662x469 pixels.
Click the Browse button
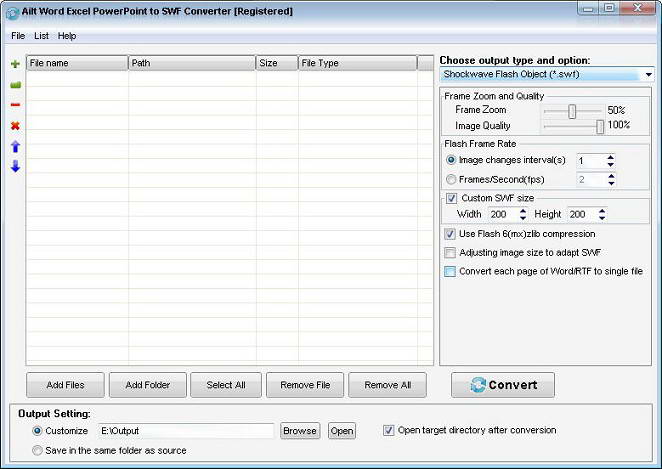(x=300, y=431)
